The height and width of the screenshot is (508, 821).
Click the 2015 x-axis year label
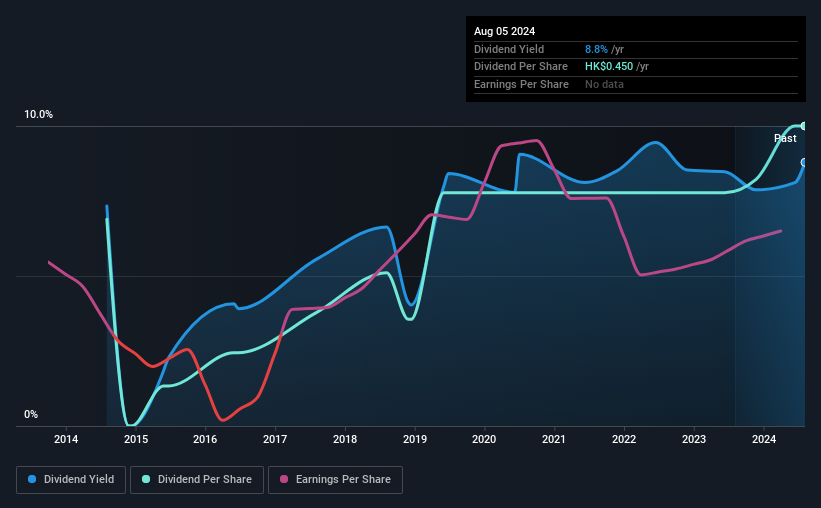tap(136, 439)
